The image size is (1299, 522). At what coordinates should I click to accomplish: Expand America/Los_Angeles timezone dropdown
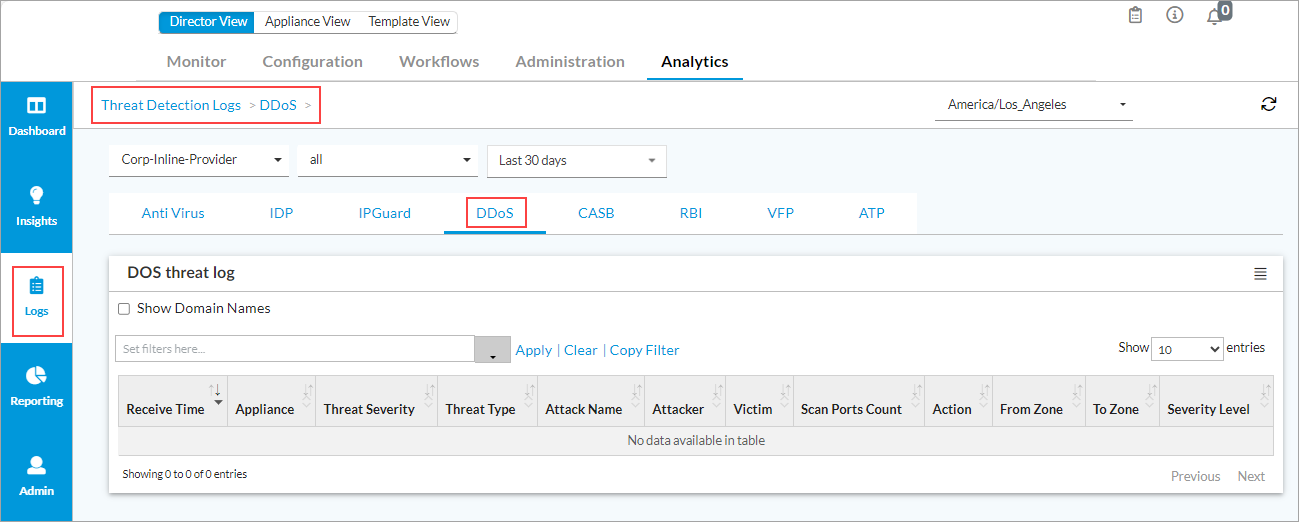click(1033, 104)
